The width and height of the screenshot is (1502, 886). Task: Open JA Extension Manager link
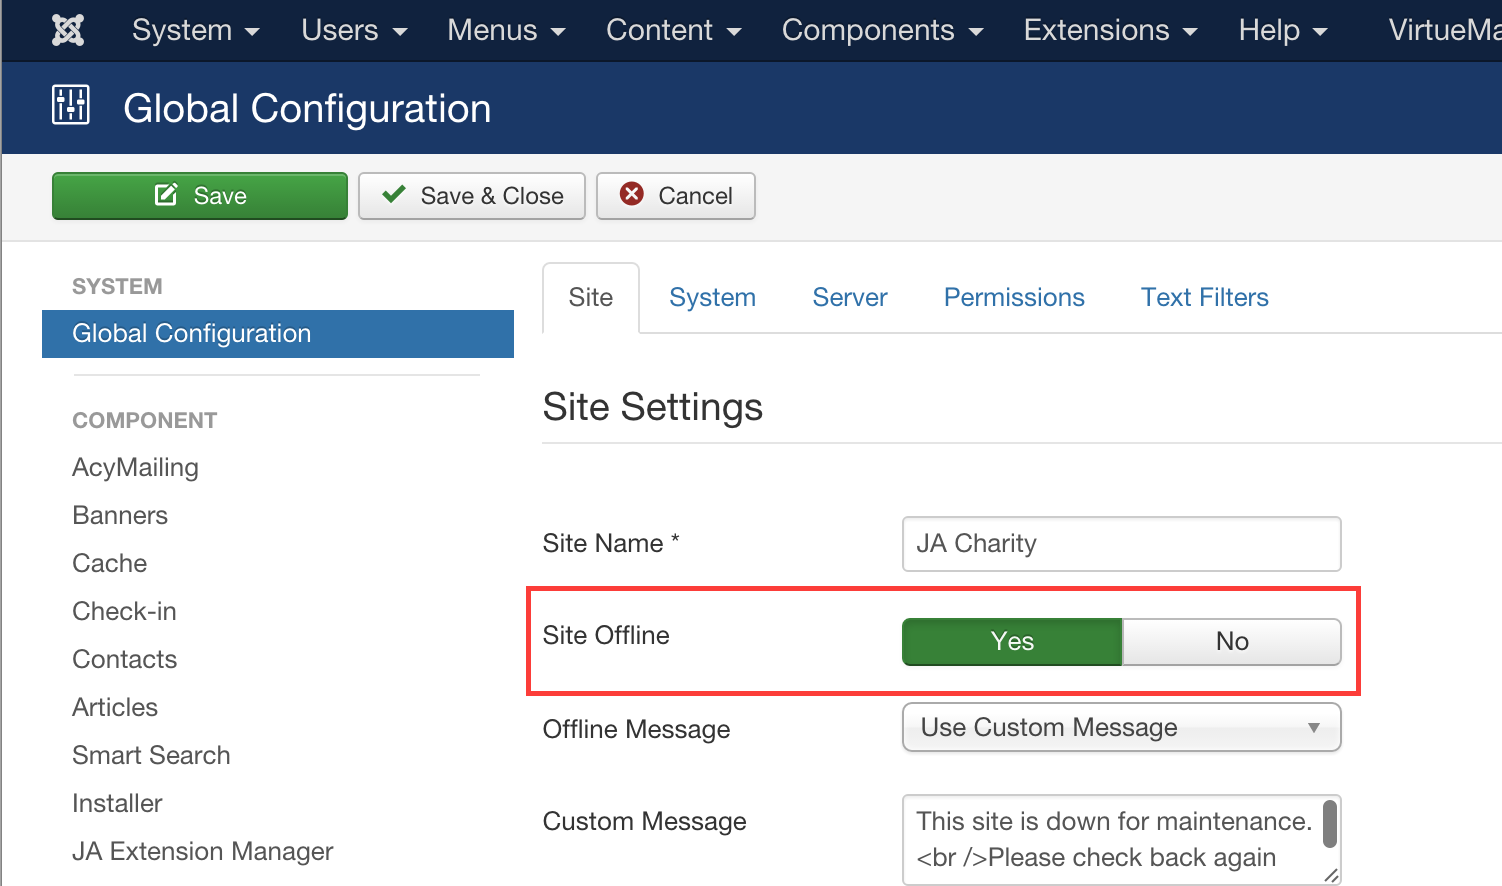click(x=203, y=851)
